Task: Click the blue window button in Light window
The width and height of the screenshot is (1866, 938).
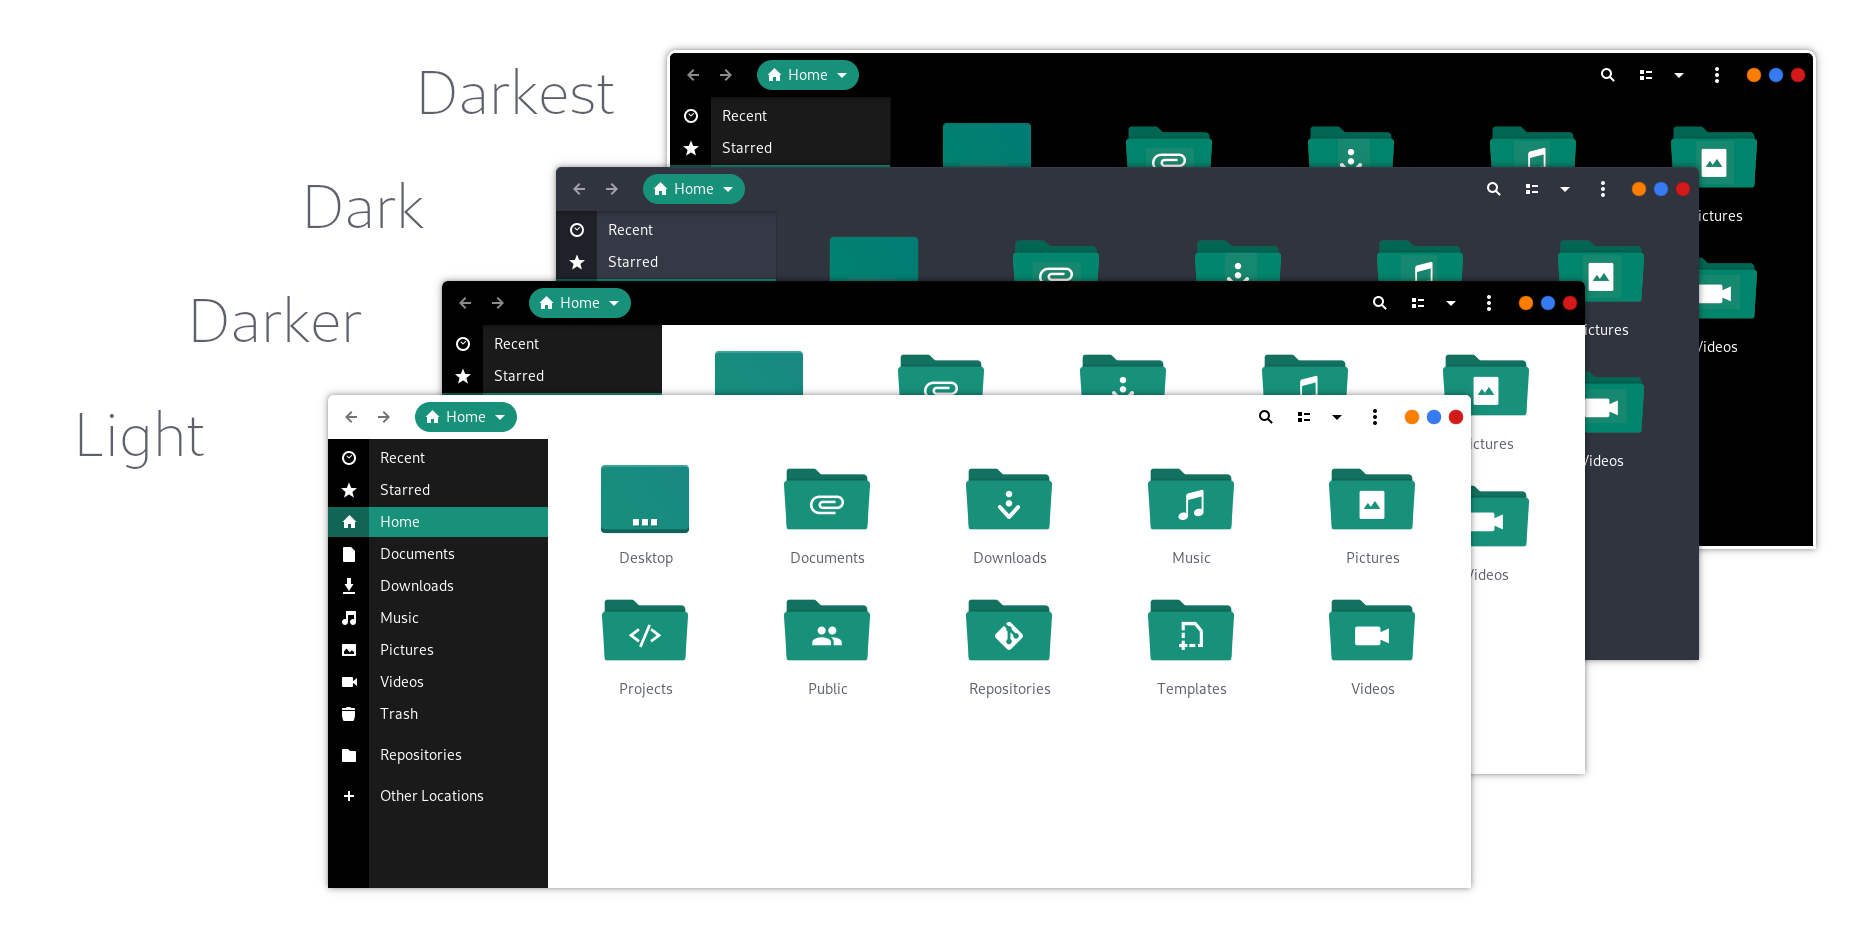Action: (x=1434, y=417)
